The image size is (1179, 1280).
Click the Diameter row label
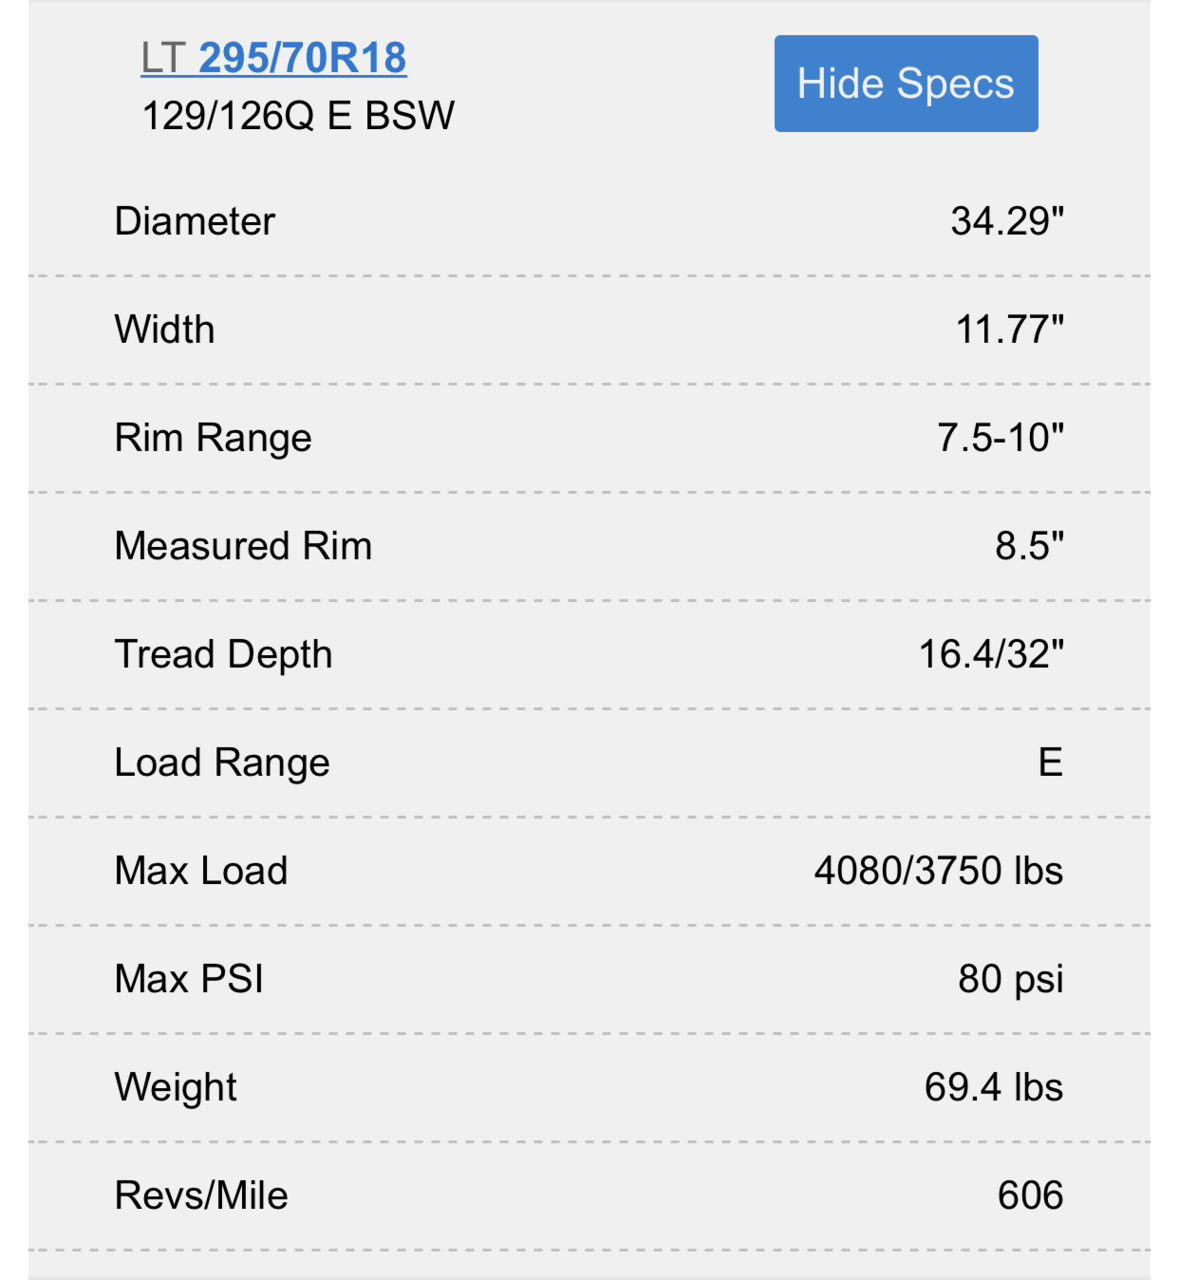point(194,221)
